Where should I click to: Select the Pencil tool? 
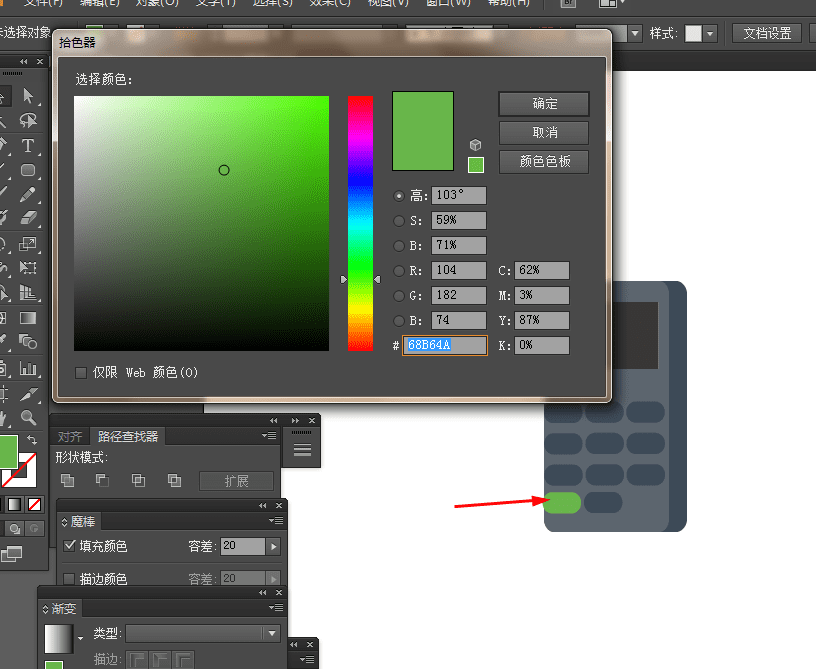[x=28, y=195]
